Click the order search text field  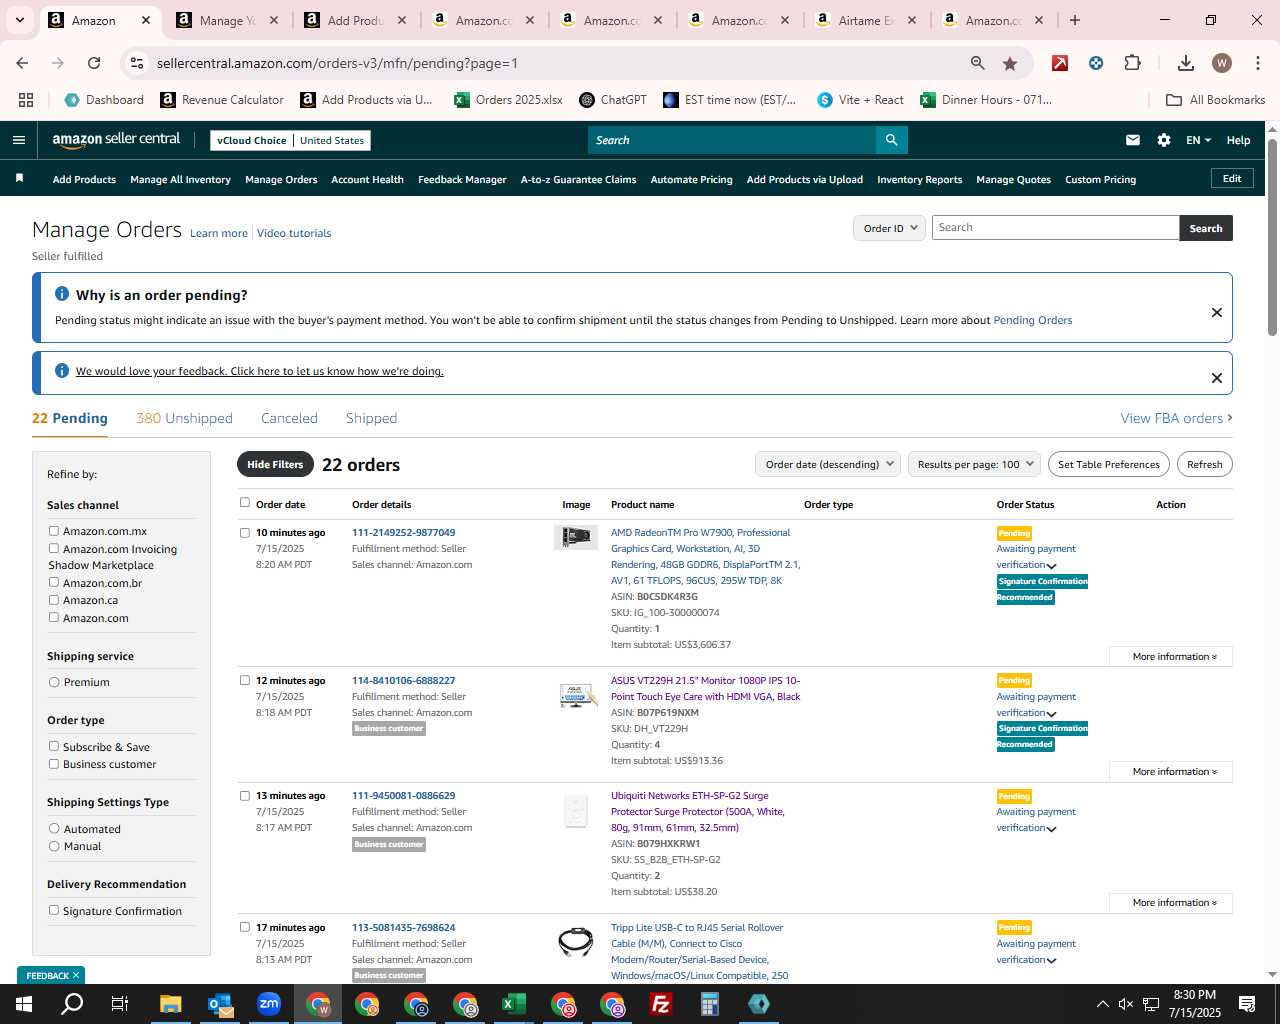(x=1055, y=228)
